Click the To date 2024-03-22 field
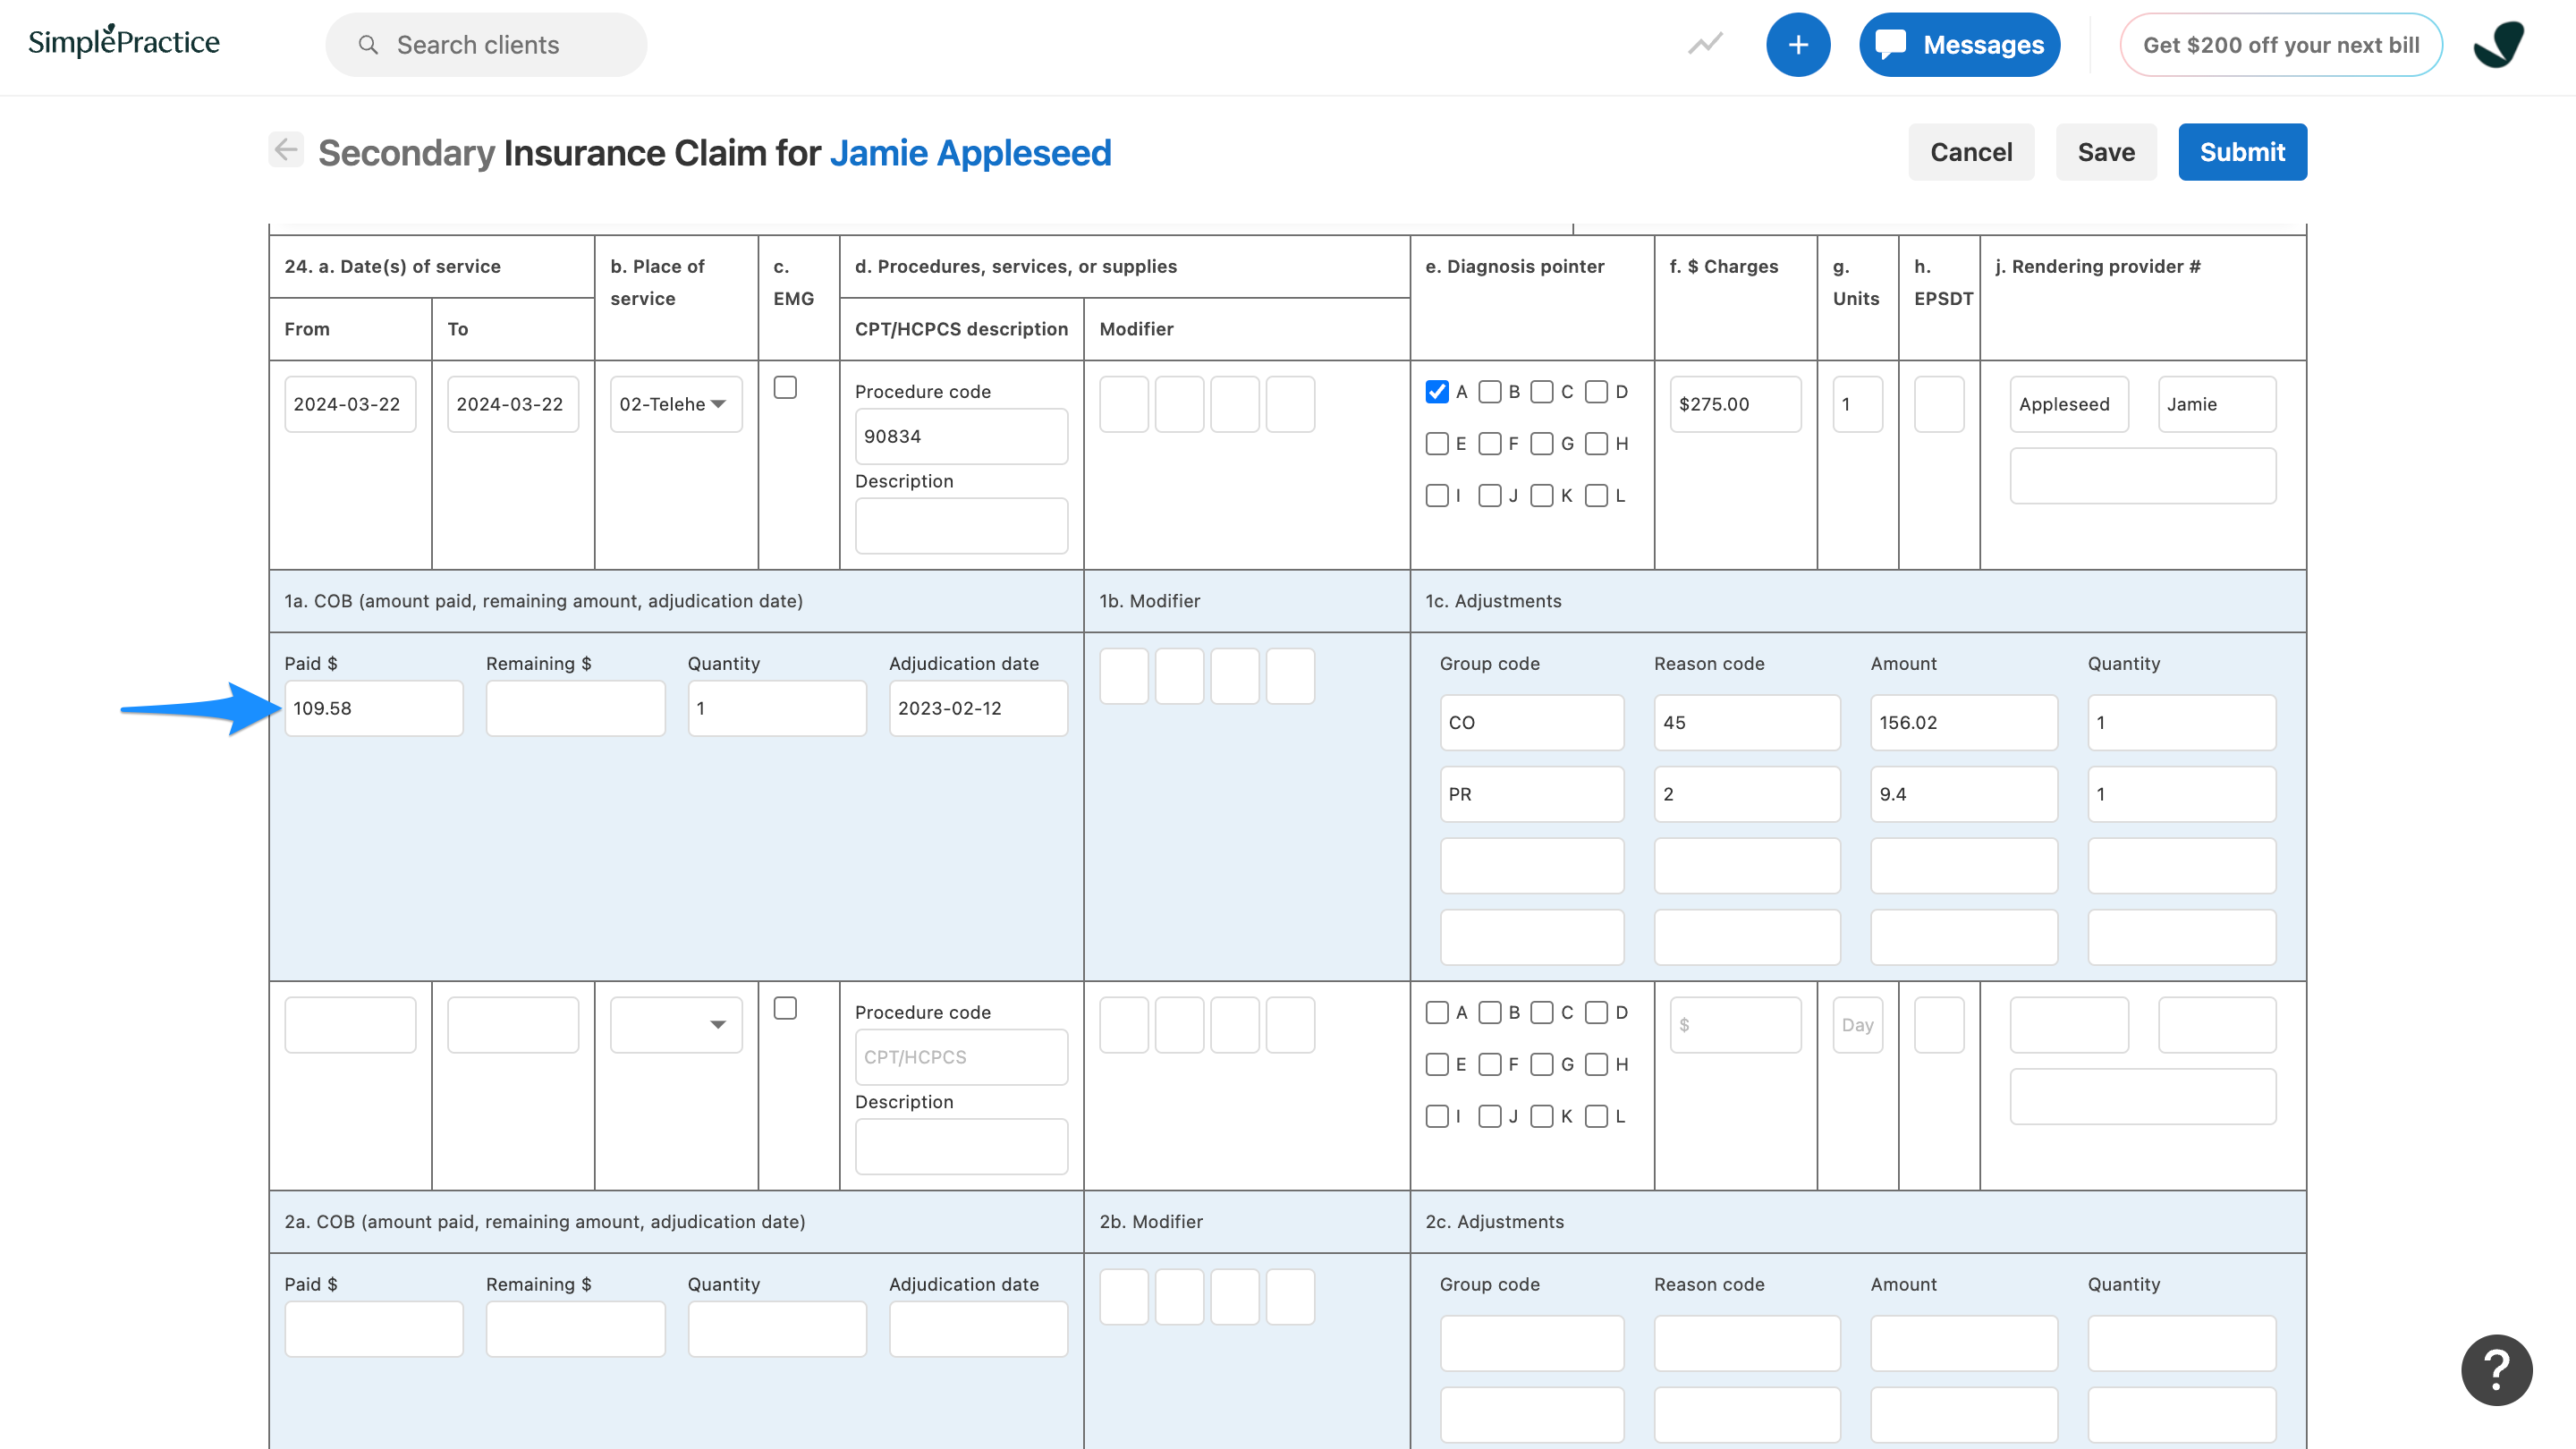Viewport: 2576px width, 1449px height. point(513,404)
